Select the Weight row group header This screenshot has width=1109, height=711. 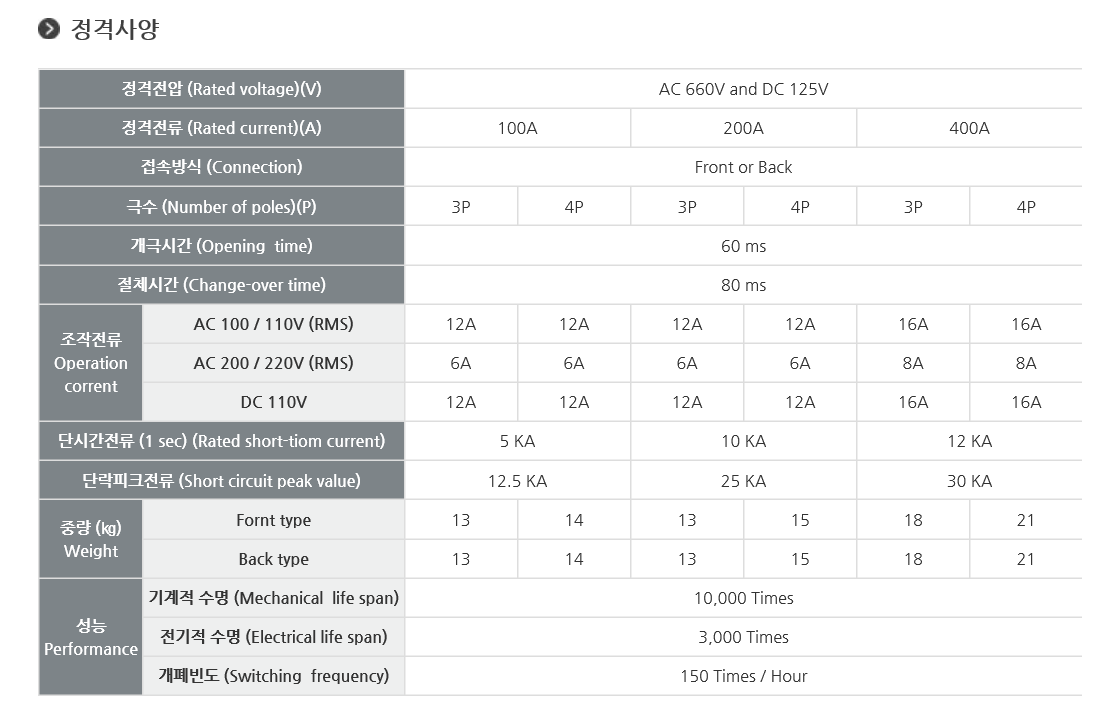[x=91, y=539]
